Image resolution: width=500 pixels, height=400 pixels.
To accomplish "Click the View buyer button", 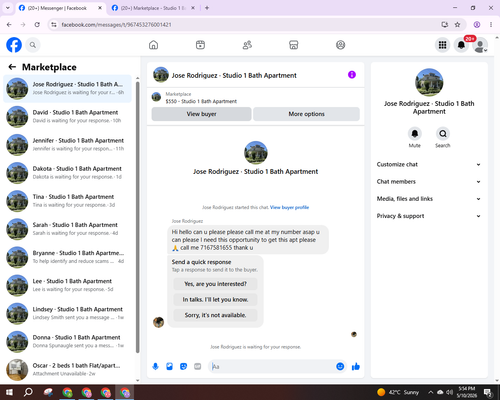I will click(x=201, y=114).
